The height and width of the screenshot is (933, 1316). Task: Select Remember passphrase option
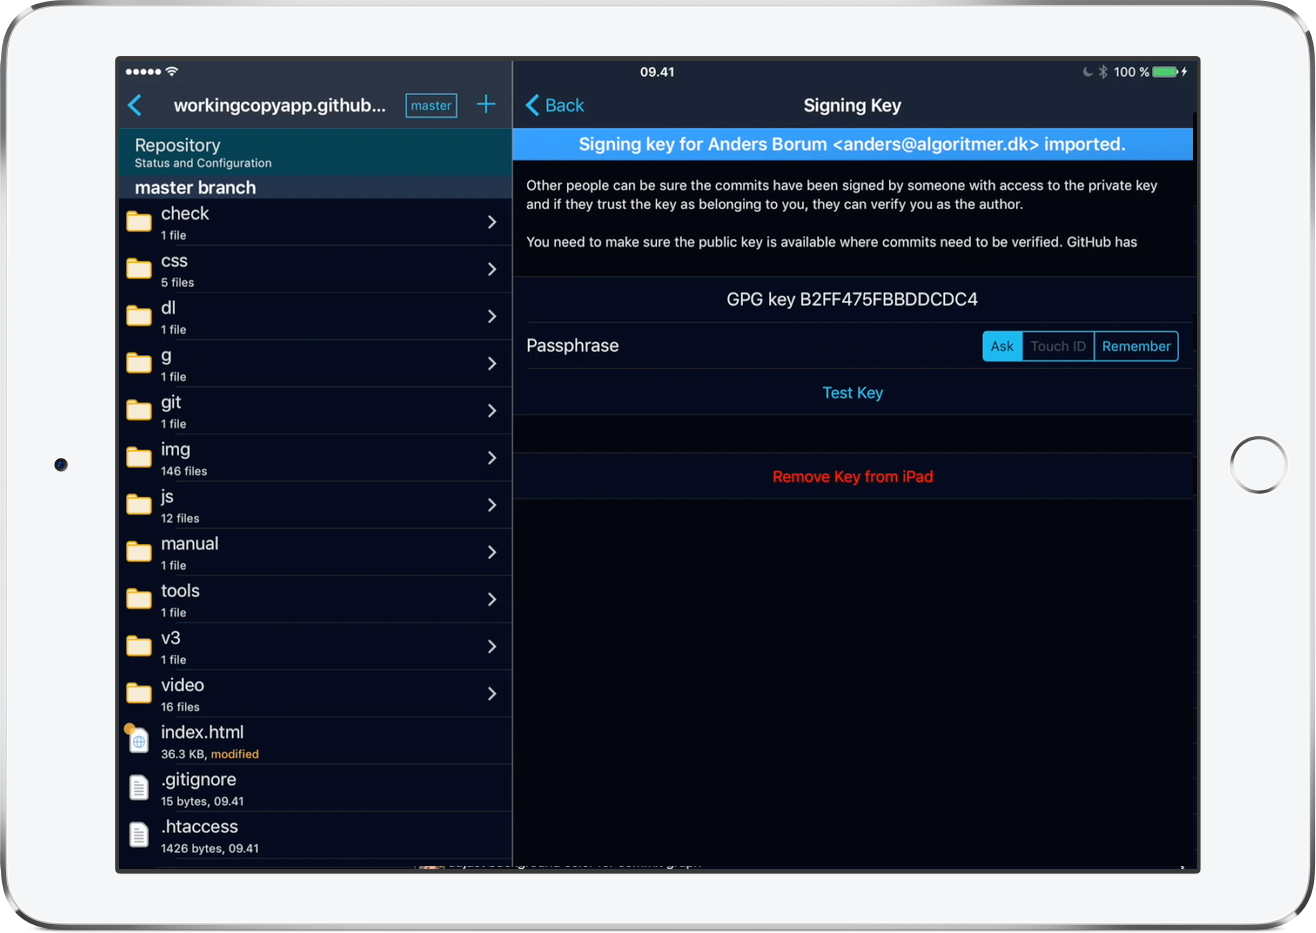(x=1136, y=346)
